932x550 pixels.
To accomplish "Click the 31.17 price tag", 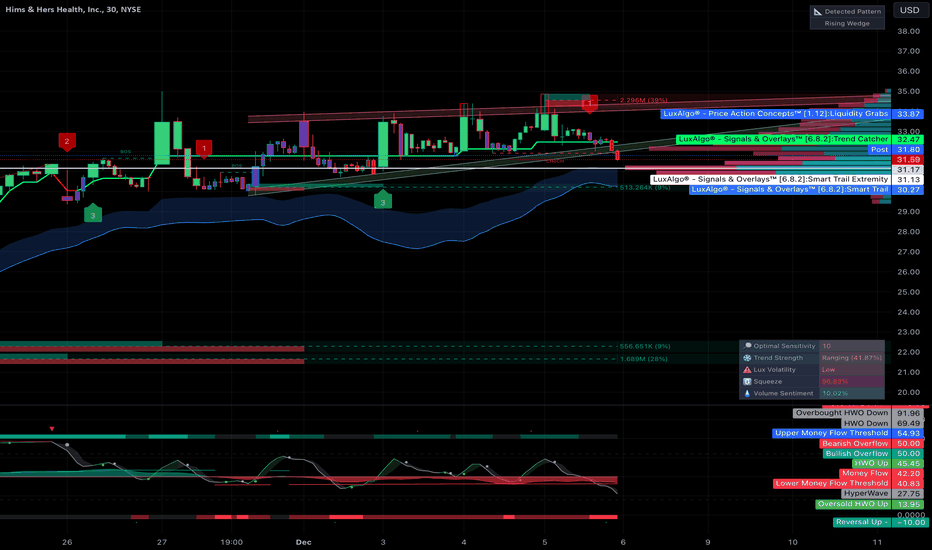I will click(x=908, y=169).
